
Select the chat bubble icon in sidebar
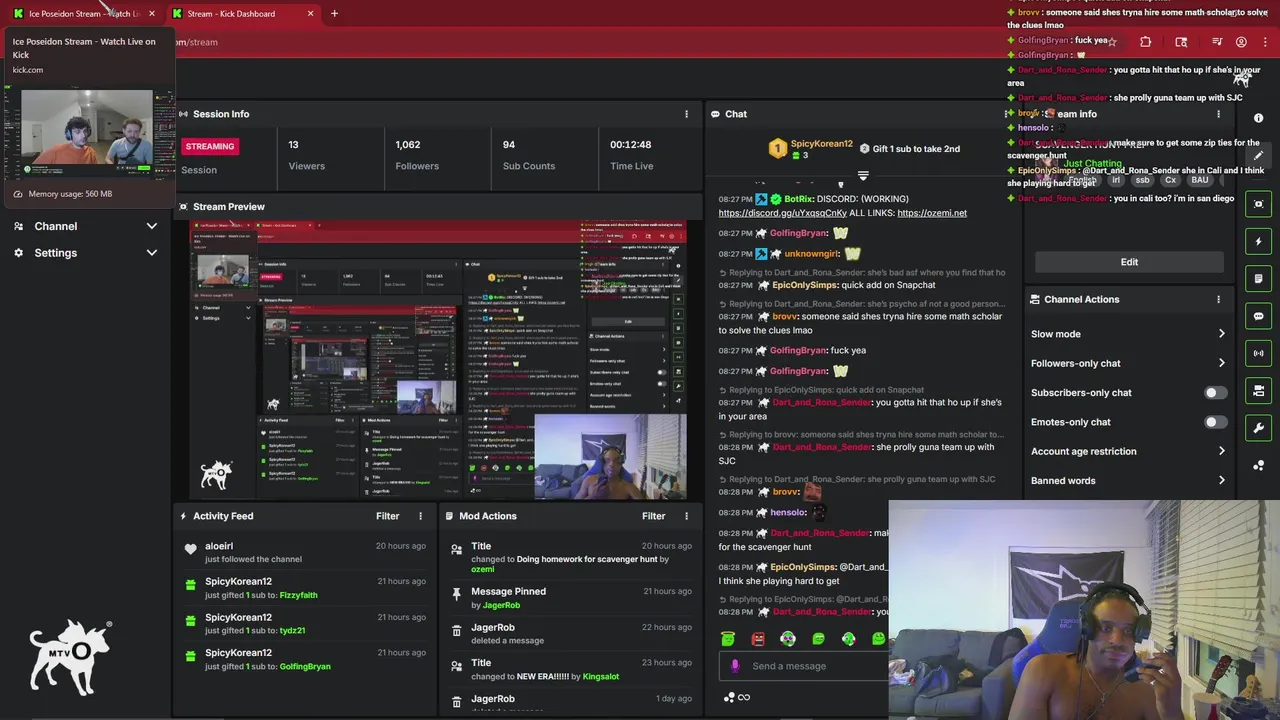(1258, 316)
